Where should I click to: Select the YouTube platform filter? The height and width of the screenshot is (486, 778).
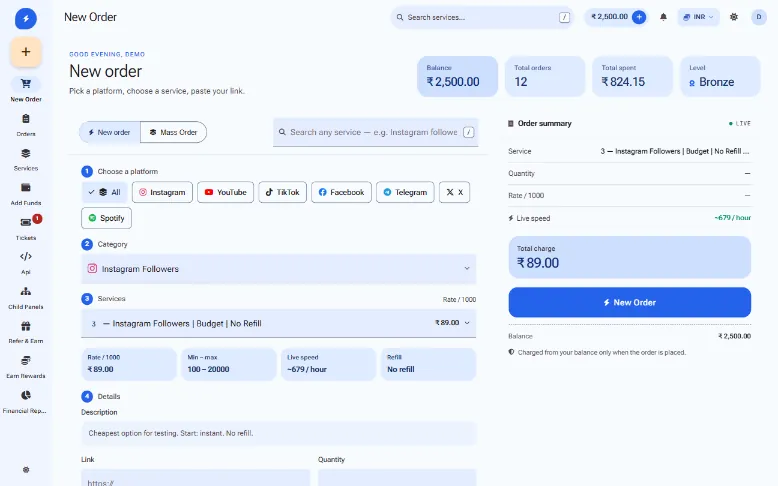coord(225,192)
